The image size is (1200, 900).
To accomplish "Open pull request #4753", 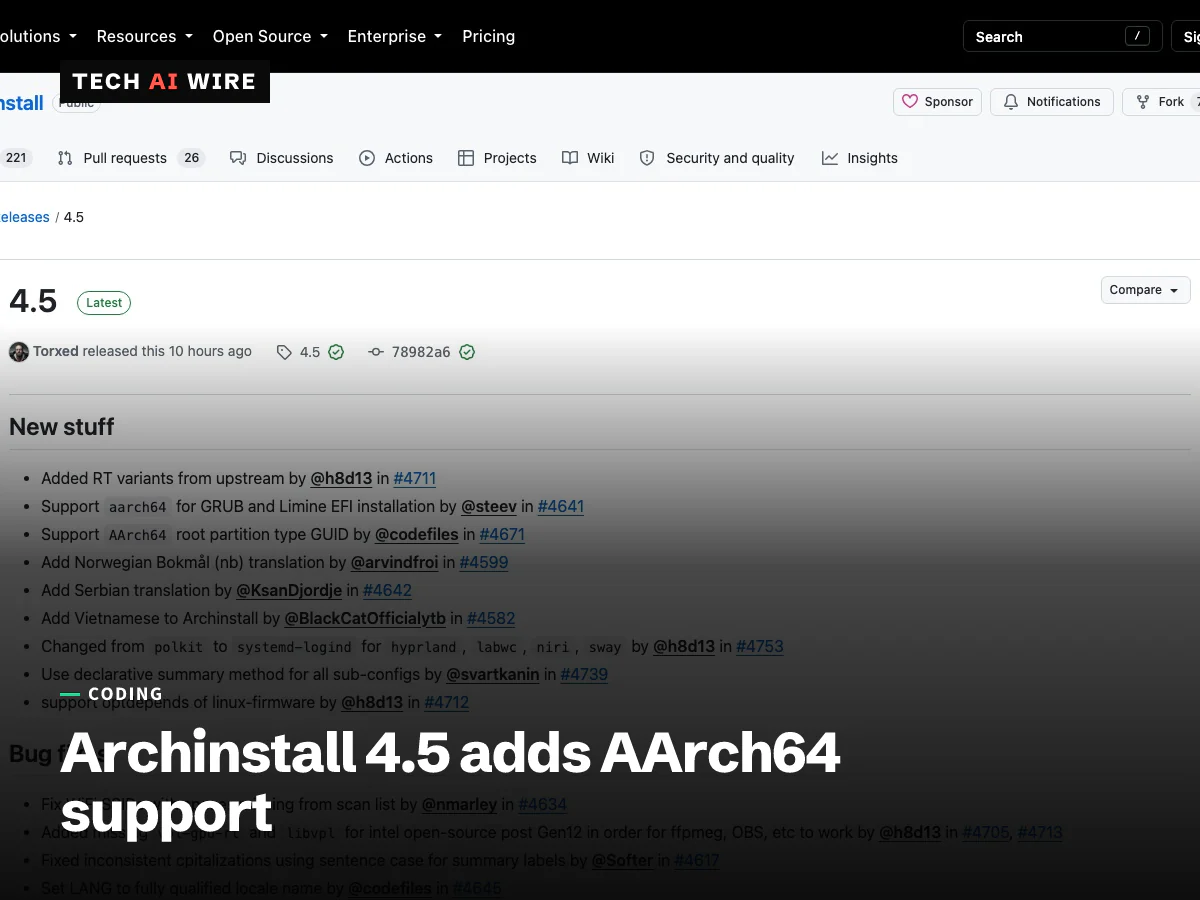I will pos(760,646).
